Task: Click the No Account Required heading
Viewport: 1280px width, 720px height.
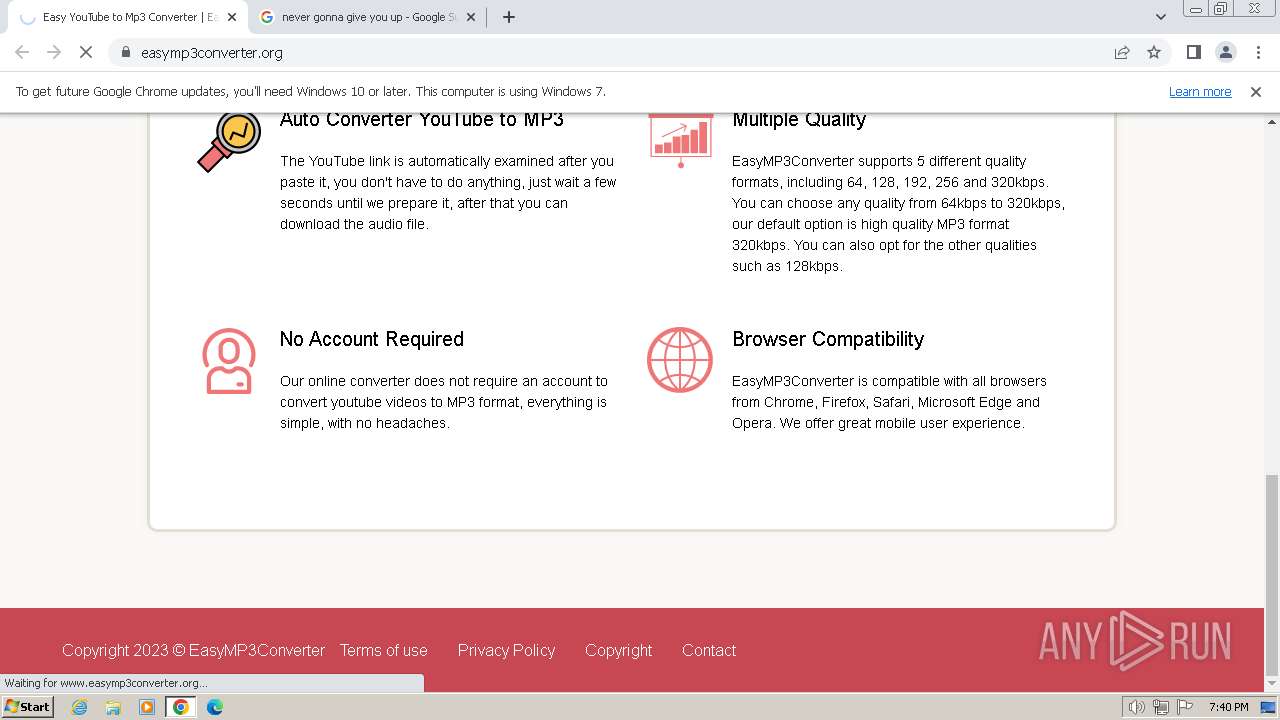Action: [x=372, y=339]
